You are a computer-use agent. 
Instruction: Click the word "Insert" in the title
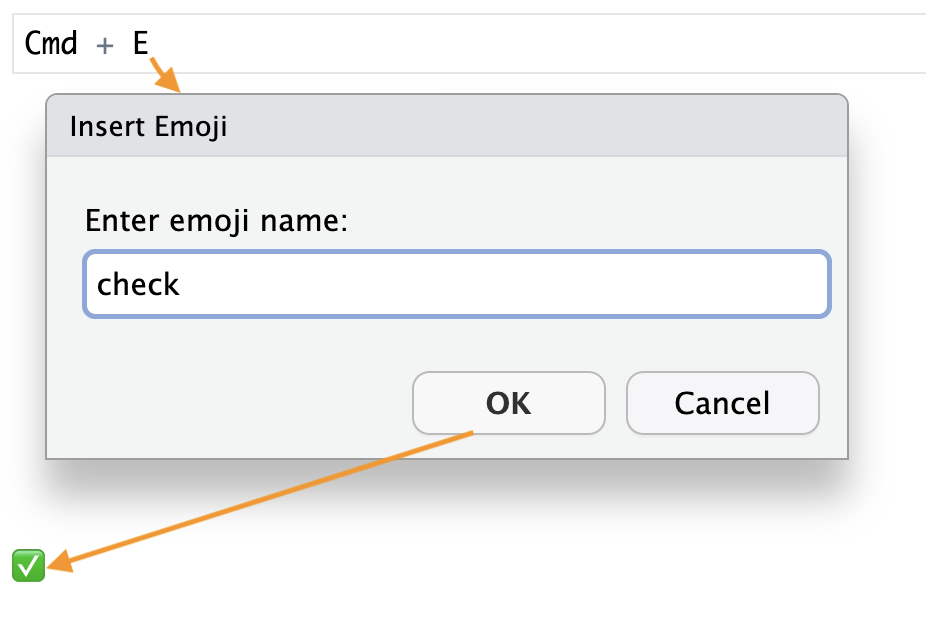coord(100,127)
